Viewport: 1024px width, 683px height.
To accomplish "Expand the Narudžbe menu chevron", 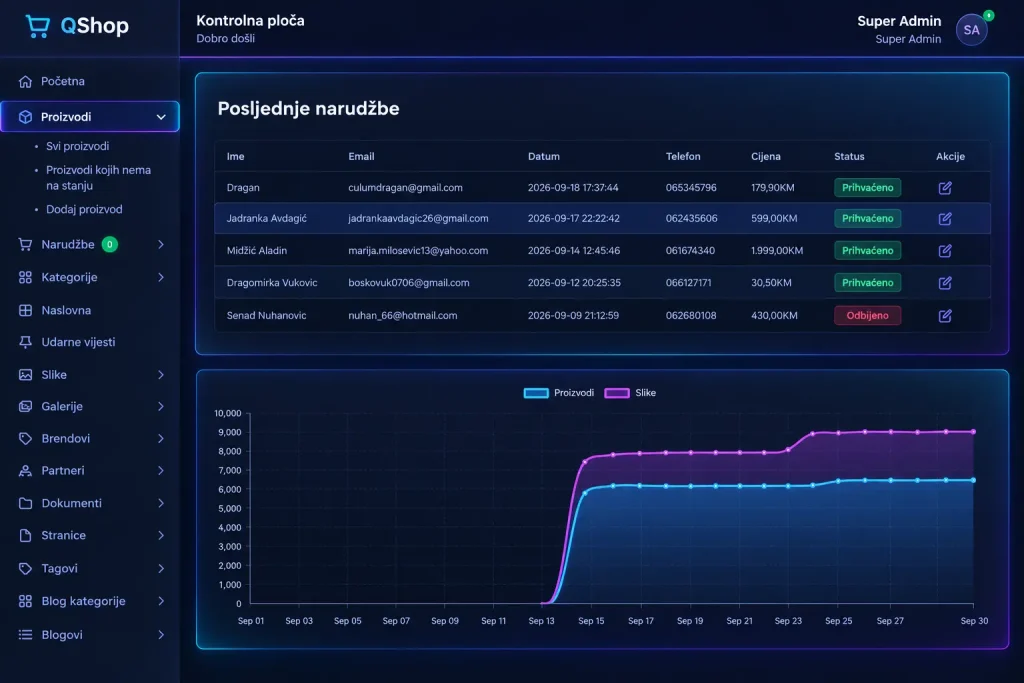I will (161, 244).
